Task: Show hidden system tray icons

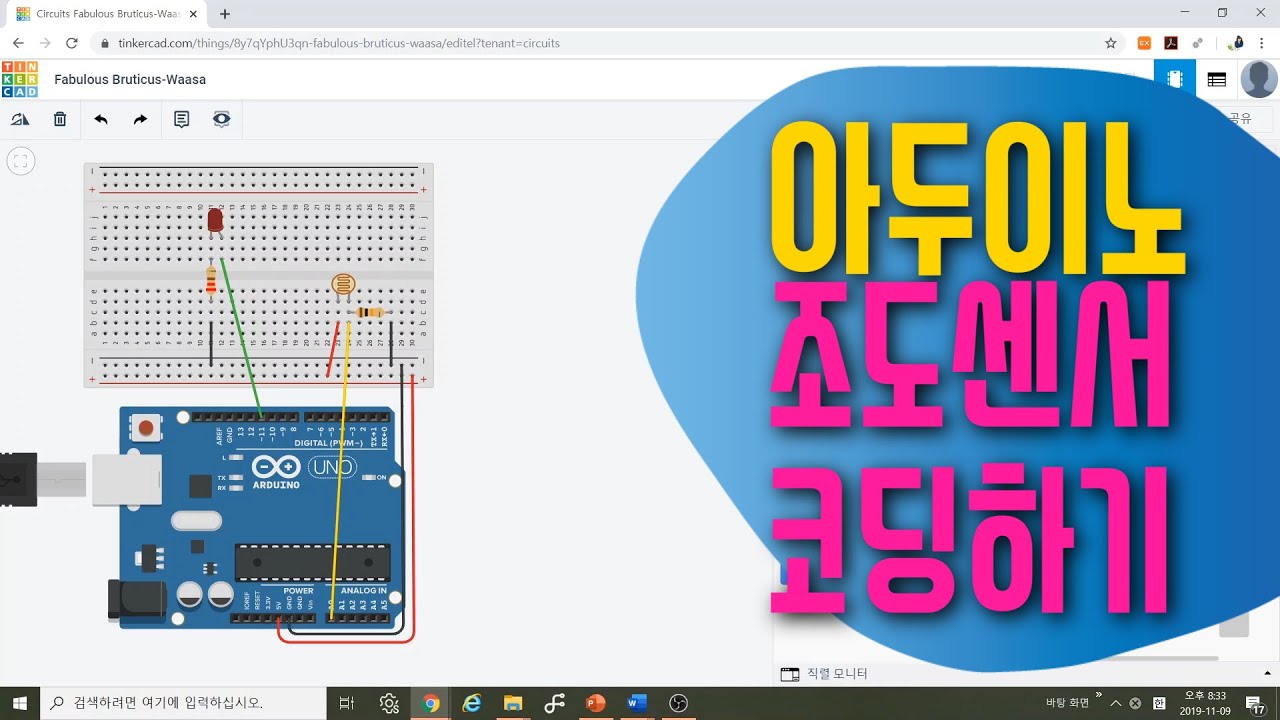Action: coord(1116,703)
